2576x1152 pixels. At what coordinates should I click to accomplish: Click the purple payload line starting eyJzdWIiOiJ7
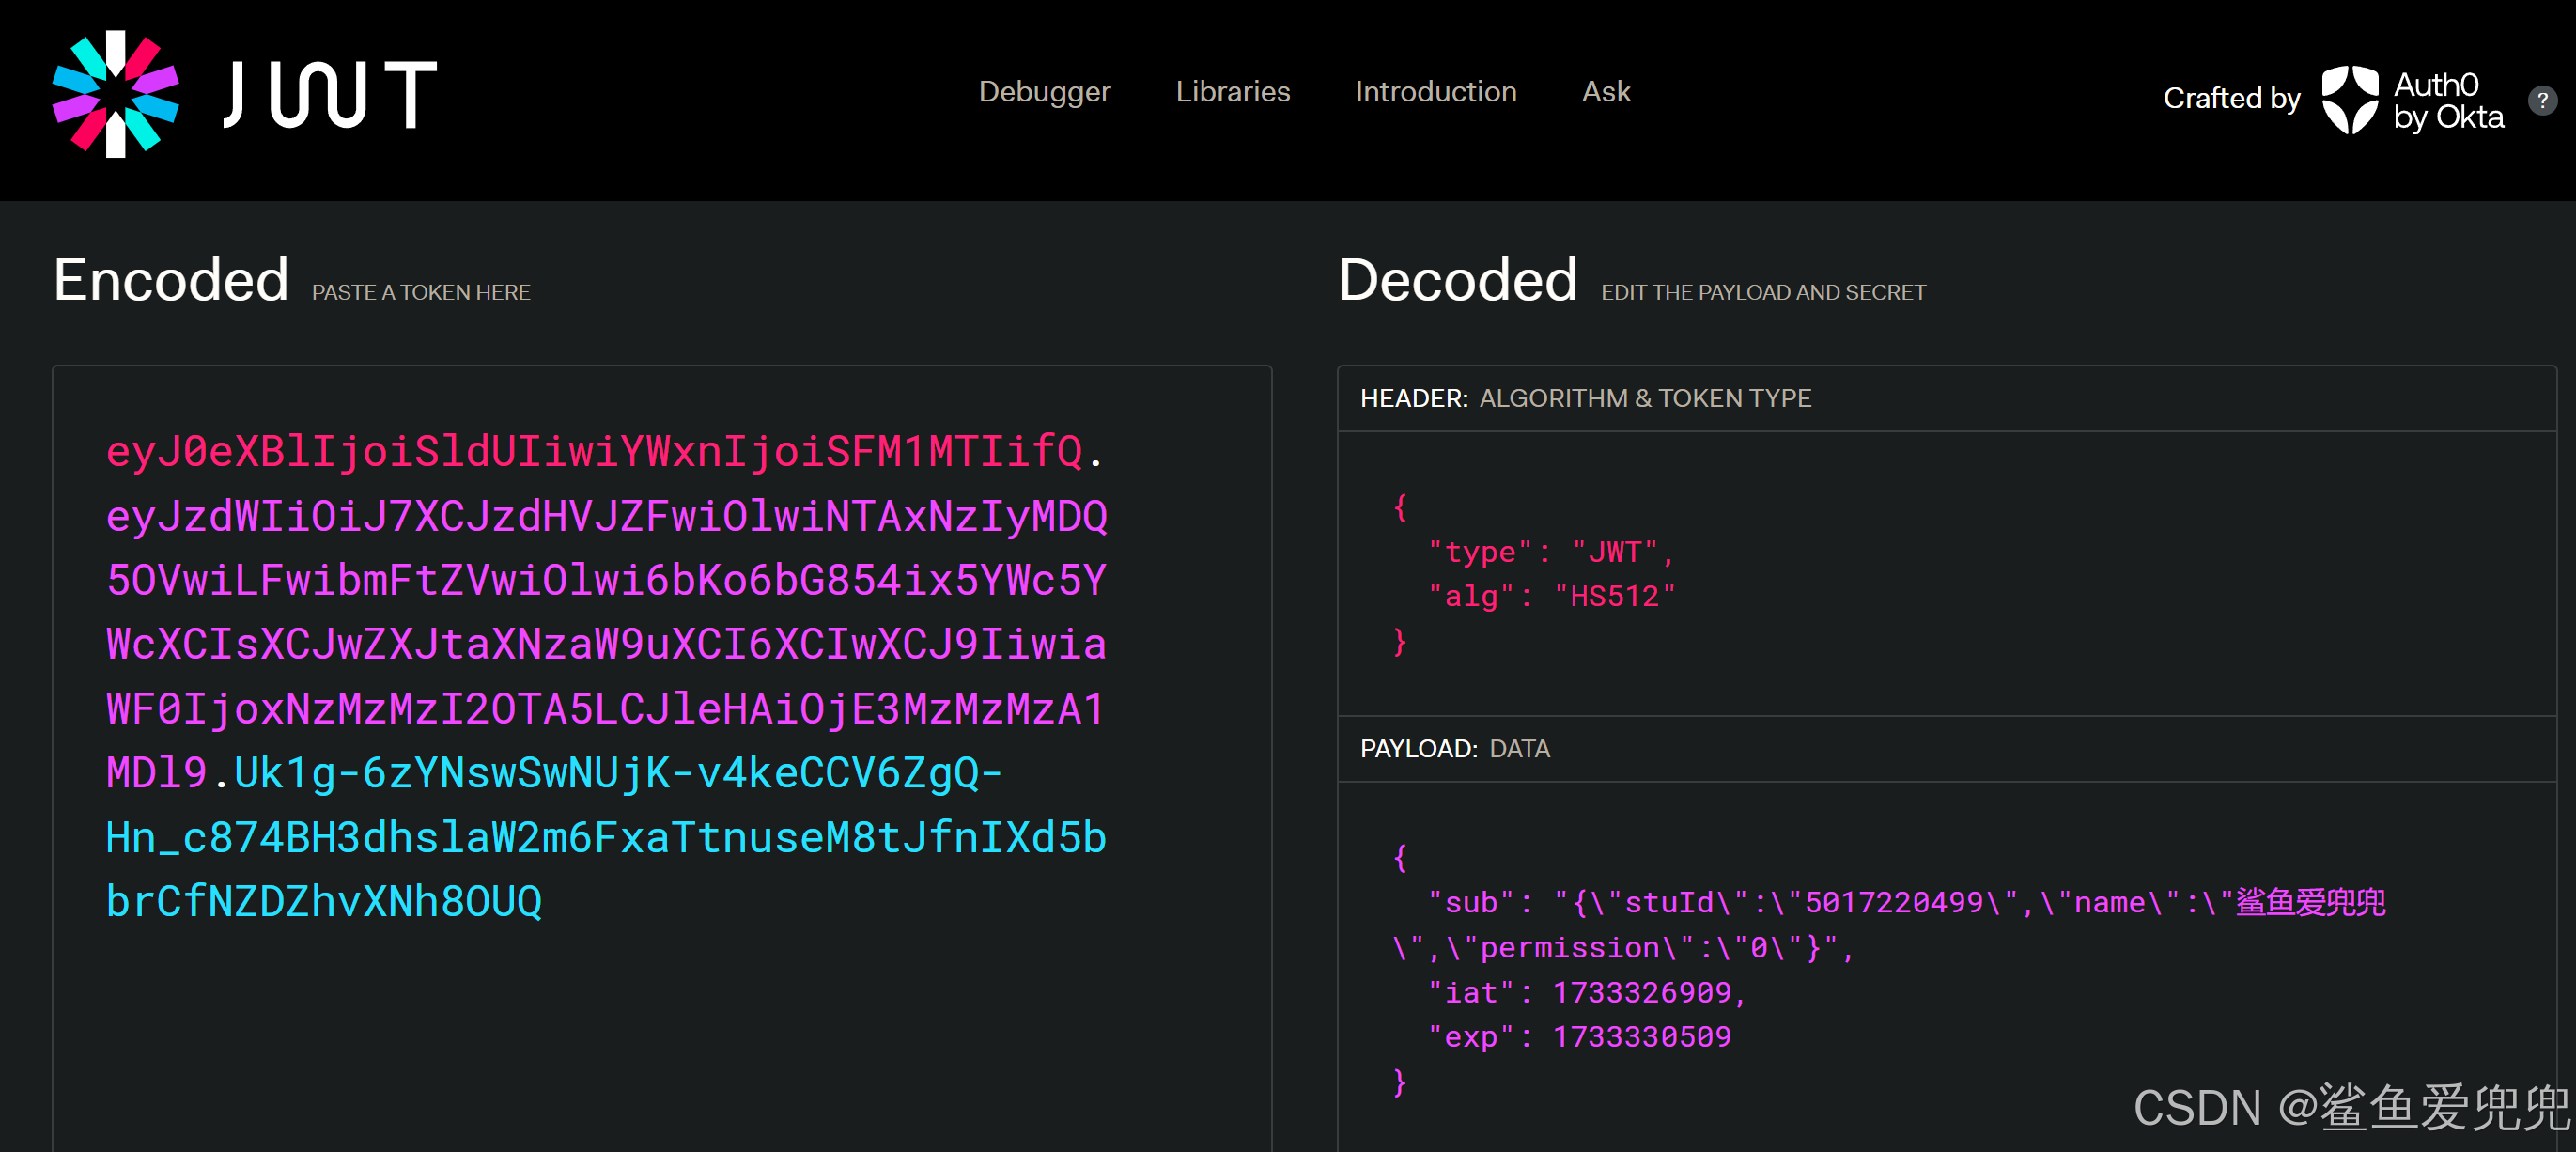(606, 516)
